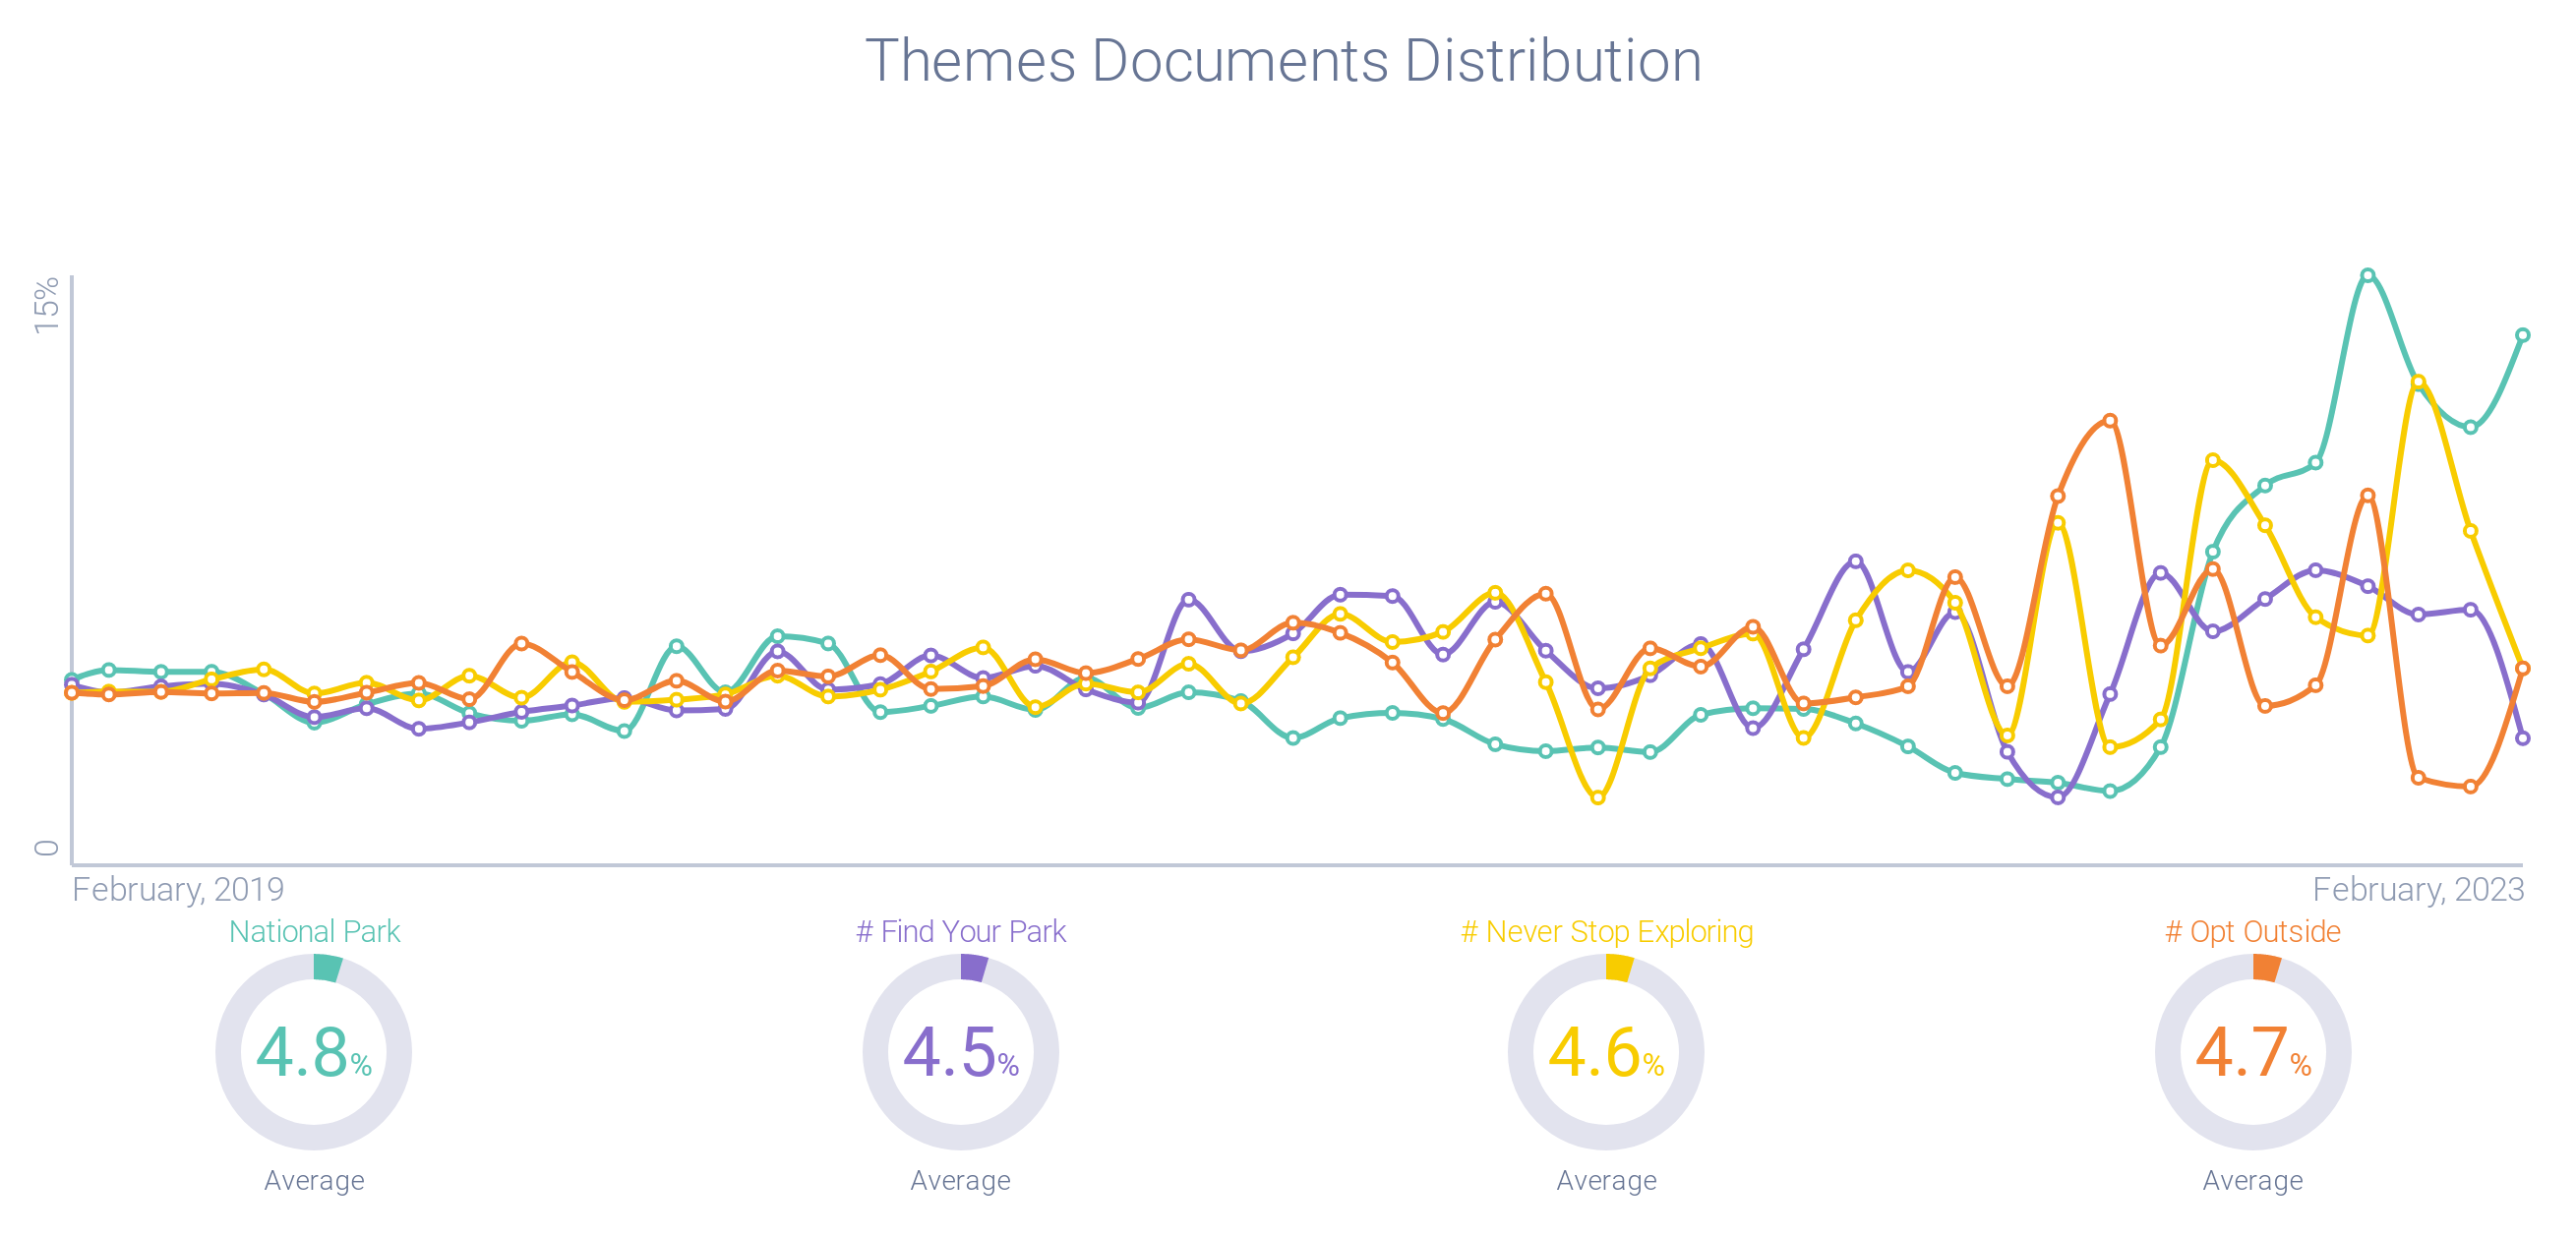Click the orange segment on the Opt Outside donut

[x=2266, y=968]
